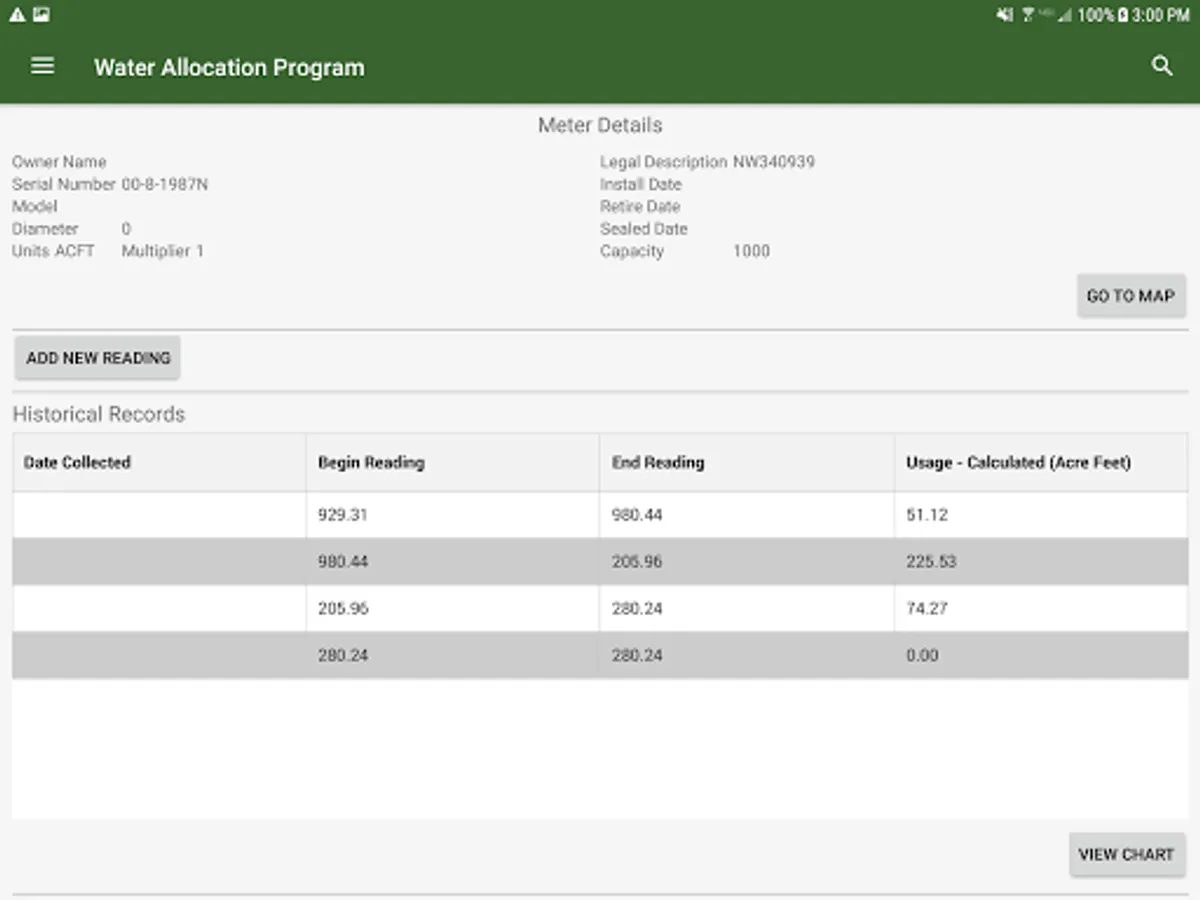This screenshot has width=1200, height=900.
Task: Tap the Wi-Fi status icon
Action: (1028, 15)
